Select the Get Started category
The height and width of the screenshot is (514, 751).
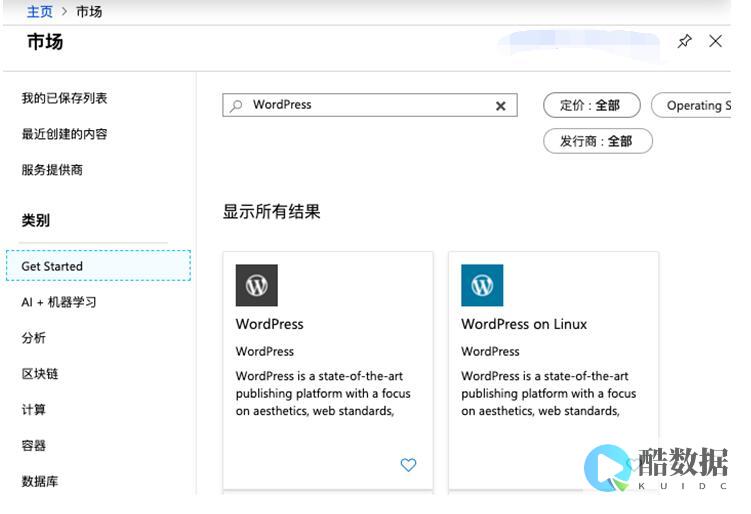point(98,265)
